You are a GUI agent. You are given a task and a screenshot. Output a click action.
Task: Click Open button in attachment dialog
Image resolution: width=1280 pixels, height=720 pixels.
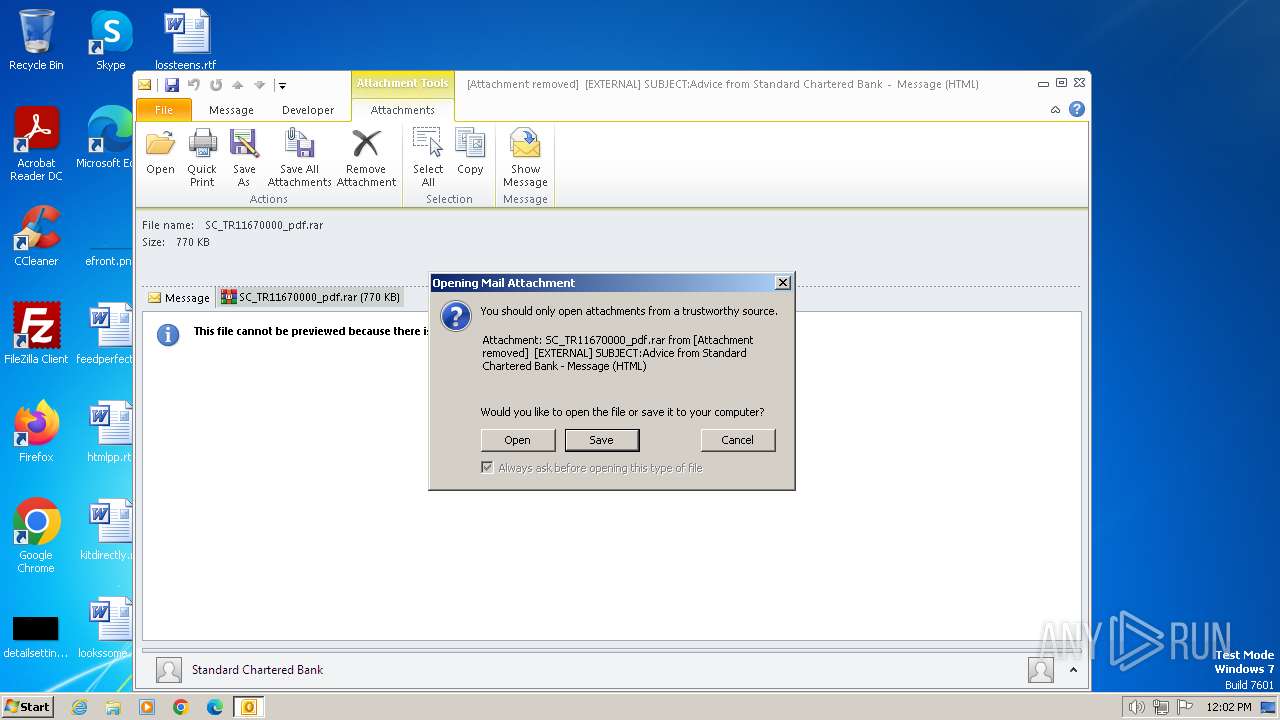[517, 440]
